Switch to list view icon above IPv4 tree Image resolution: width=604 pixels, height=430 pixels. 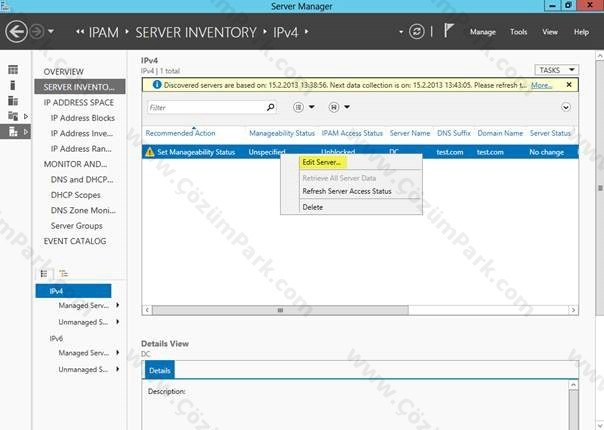coord(44,274)
